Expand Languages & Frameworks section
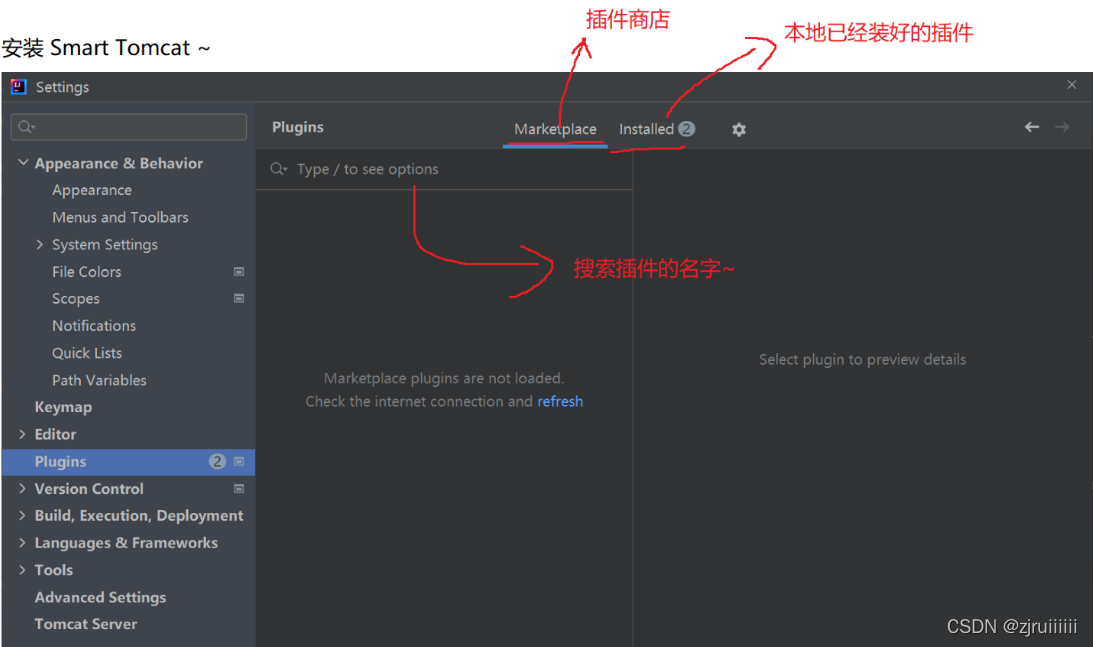 pyautogui.click(x=22, y=542)
